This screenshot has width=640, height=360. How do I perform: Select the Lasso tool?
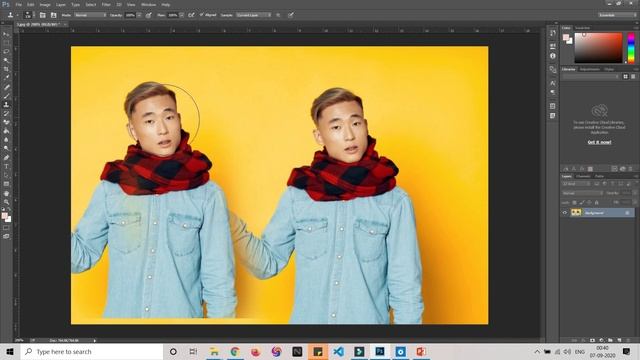[x=6, y=52]
